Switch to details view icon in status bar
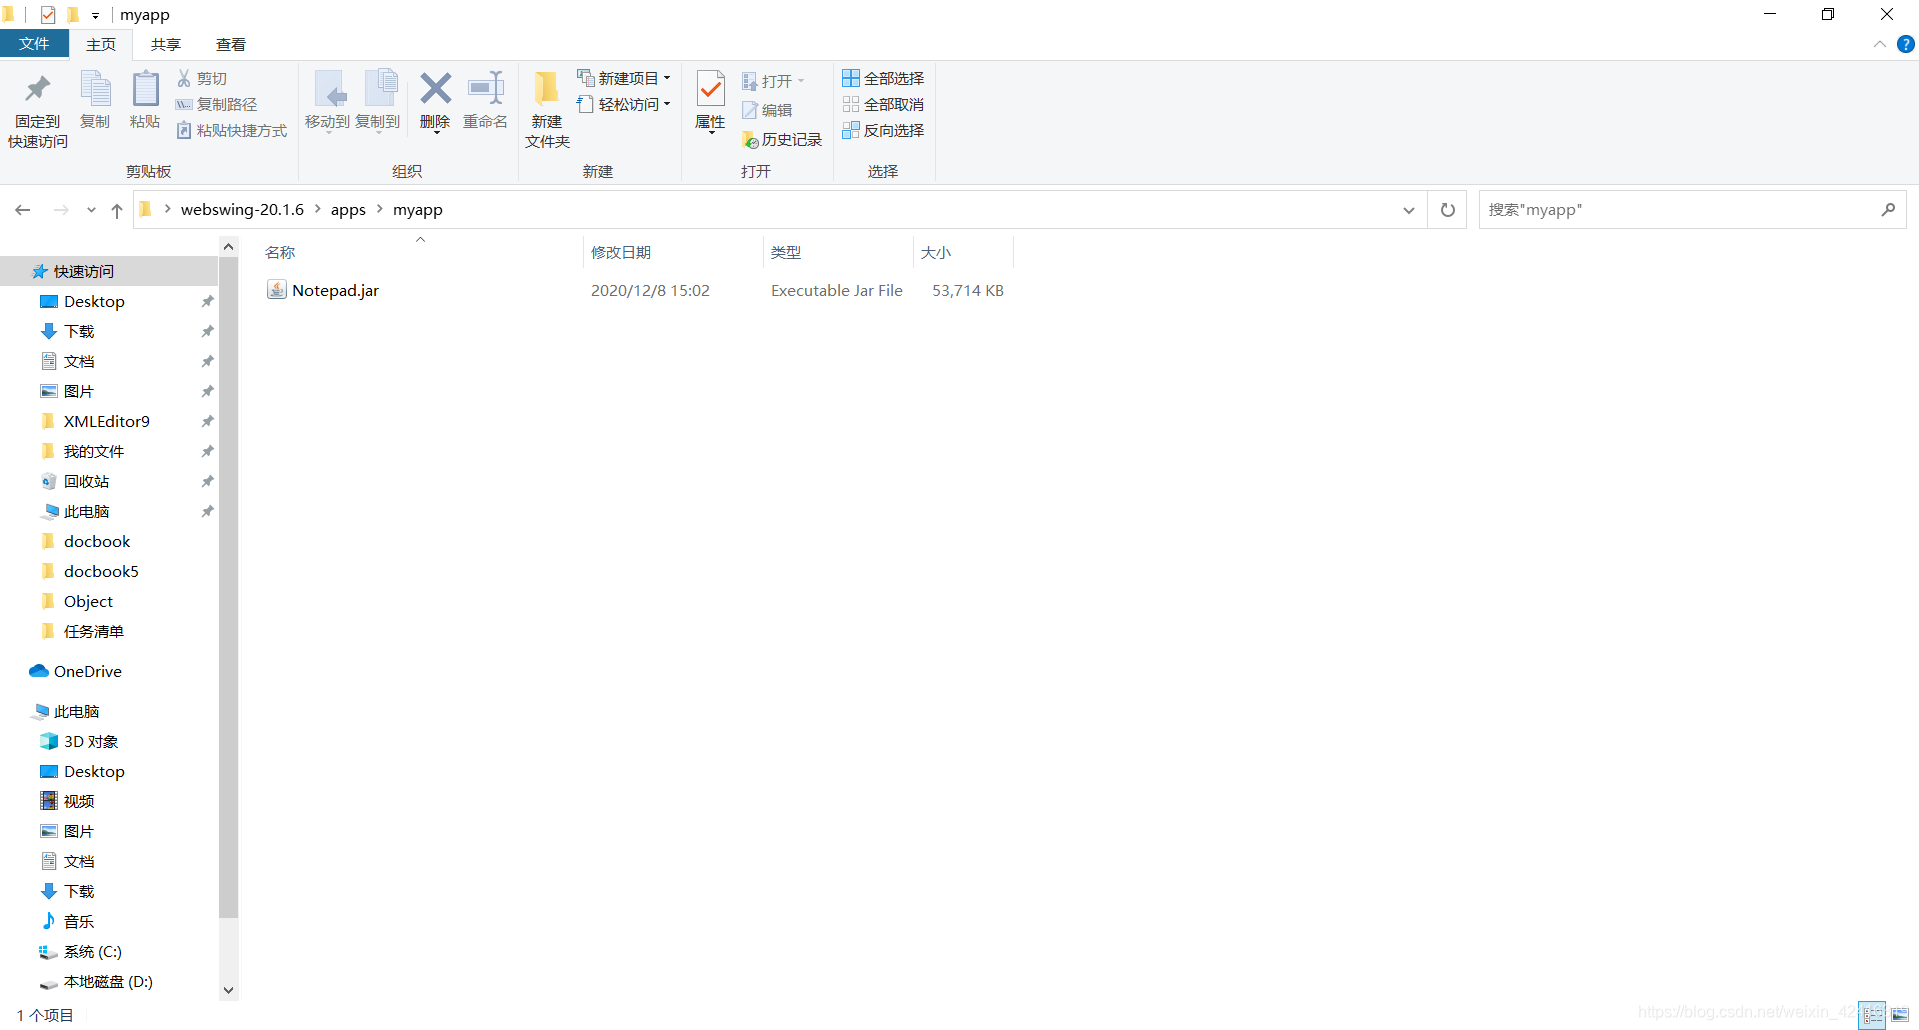Viewport: 1919px width, 1030px height. click(1873, 1015)
